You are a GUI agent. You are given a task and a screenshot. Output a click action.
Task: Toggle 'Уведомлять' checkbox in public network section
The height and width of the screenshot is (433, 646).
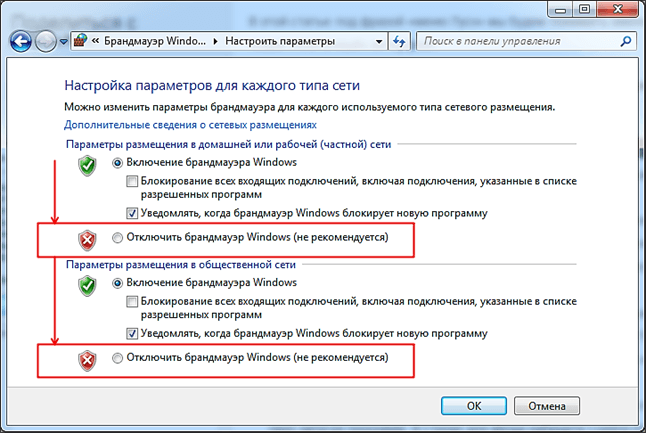click(133, 333)
